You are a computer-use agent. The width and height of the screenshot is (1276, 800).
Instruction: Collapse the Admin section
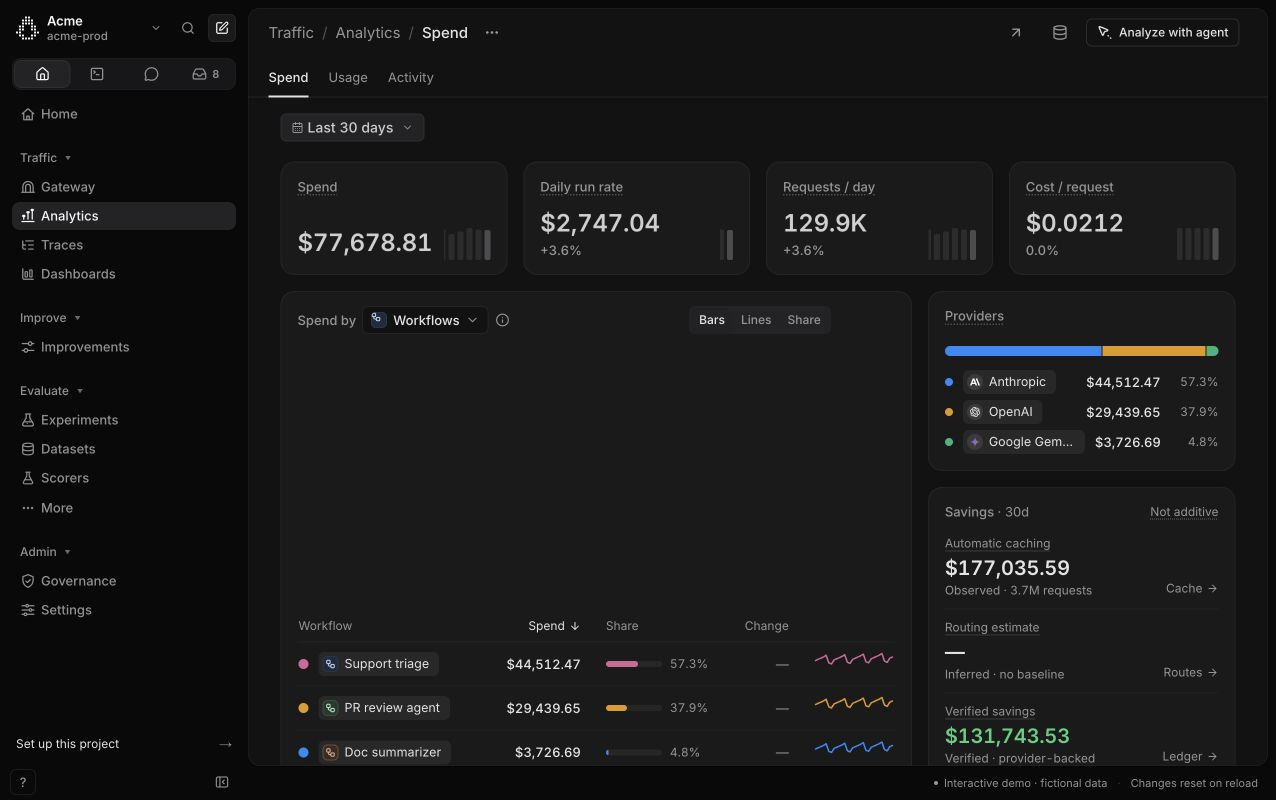46,552
